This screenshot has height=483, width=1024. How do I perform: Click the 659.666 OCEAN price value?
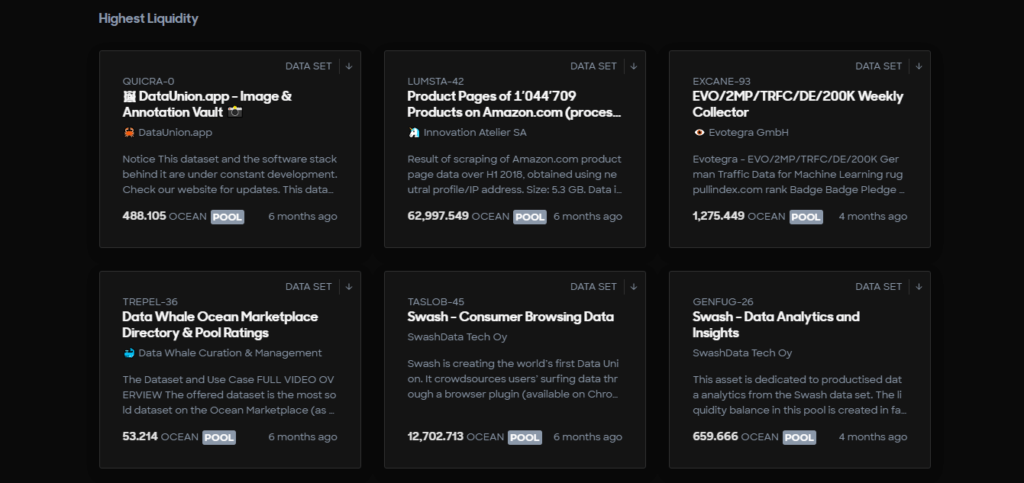736,437
